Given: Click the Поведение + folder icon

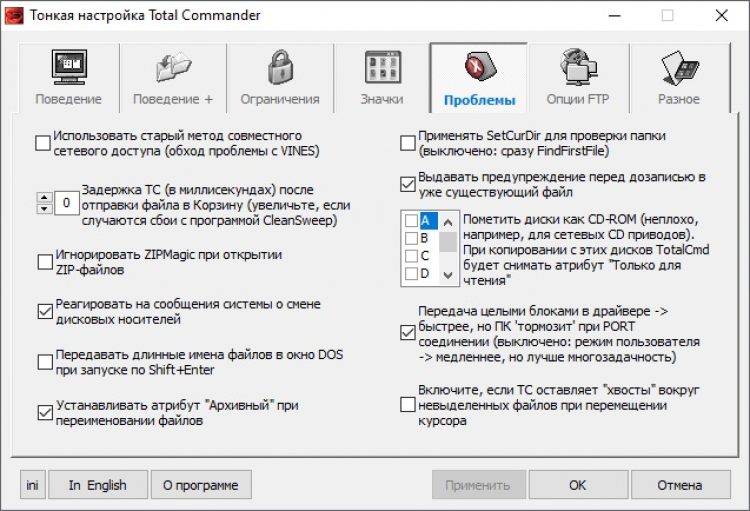Looking at the screenshot, I should 173,68.
